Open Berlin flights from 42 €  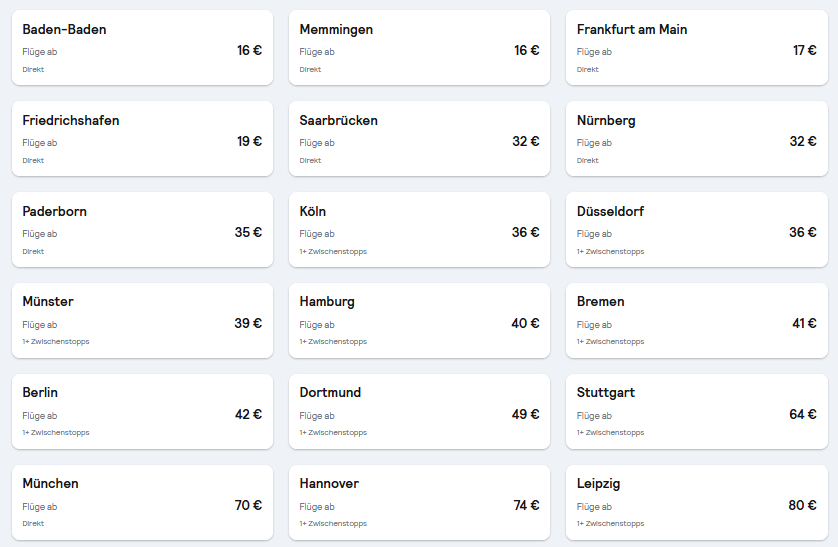[x=142, y=411]
